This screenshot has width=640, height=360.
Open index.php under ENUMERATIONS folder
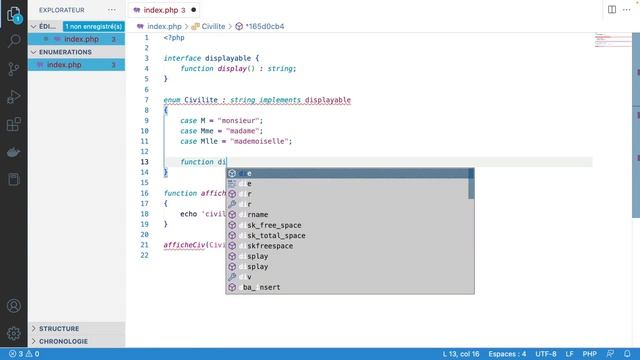point(77,65)
